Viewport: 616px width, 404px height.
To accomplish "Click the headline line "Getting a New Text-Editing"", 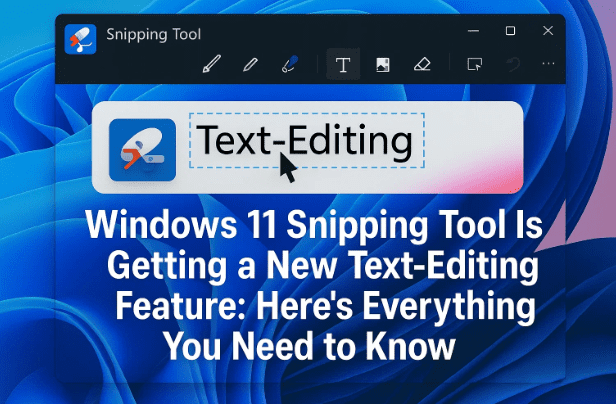I will (x=323, y=267).
